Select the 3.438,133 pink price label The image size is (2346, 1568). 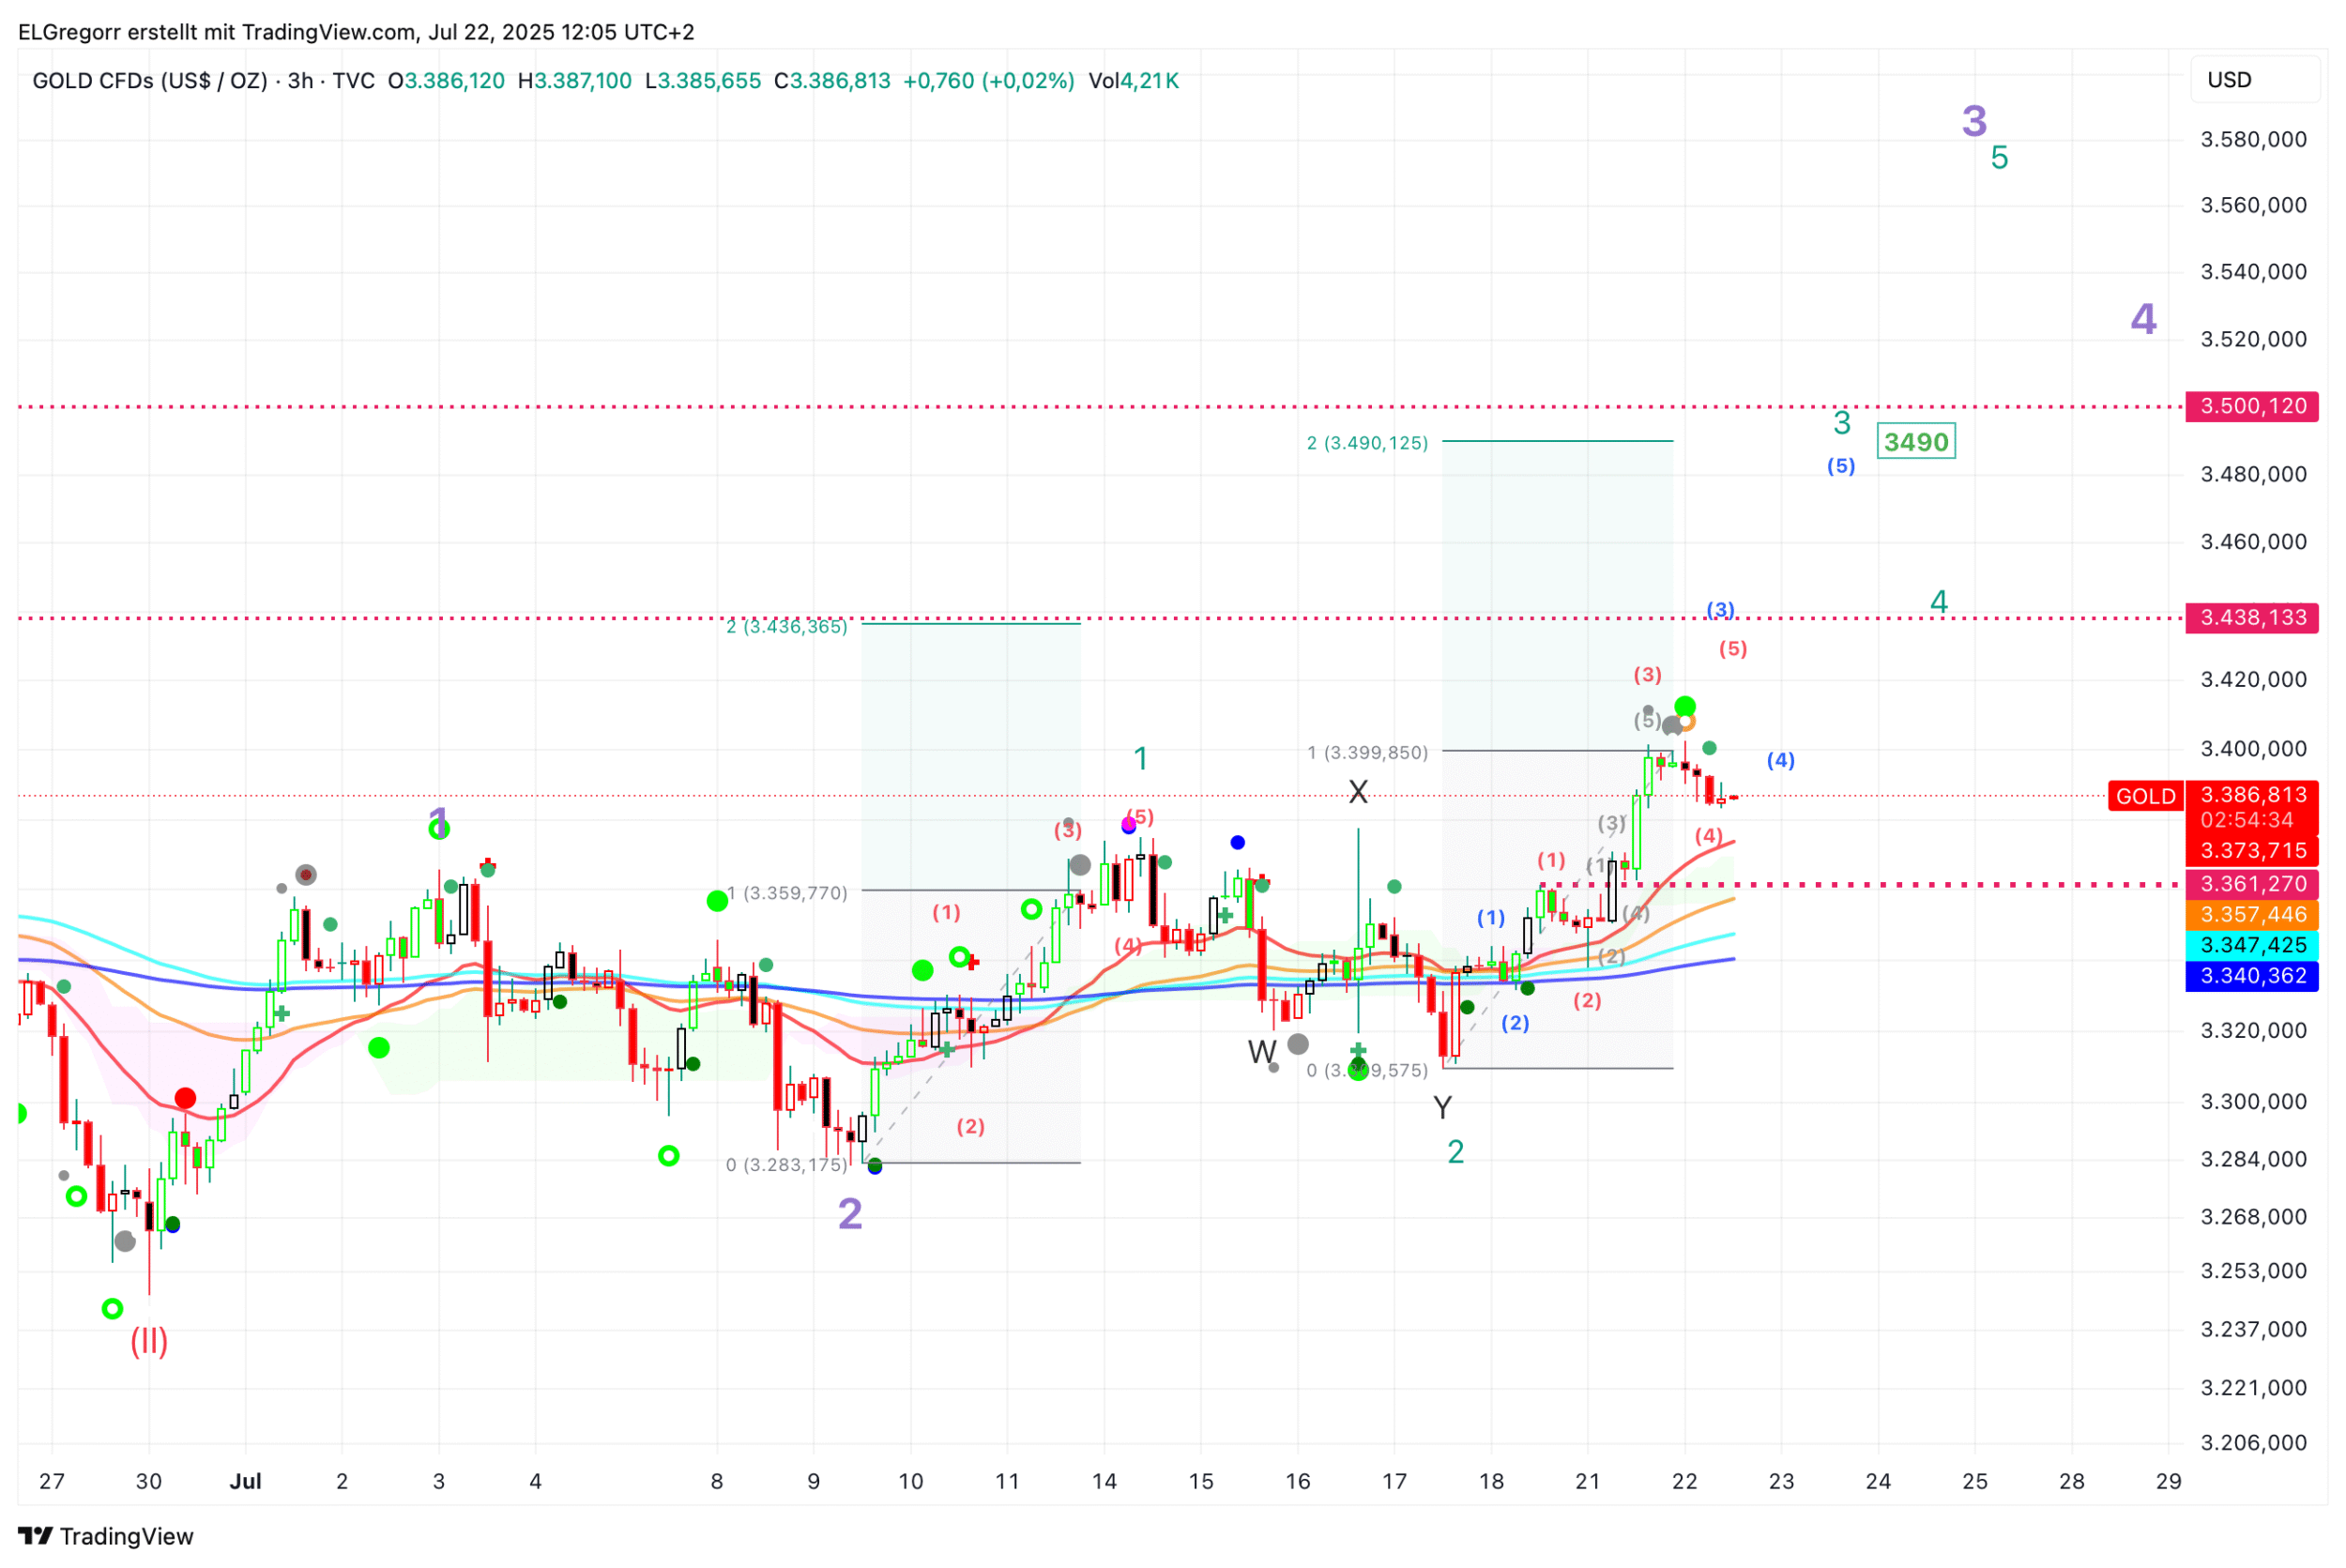(2252, 618)
